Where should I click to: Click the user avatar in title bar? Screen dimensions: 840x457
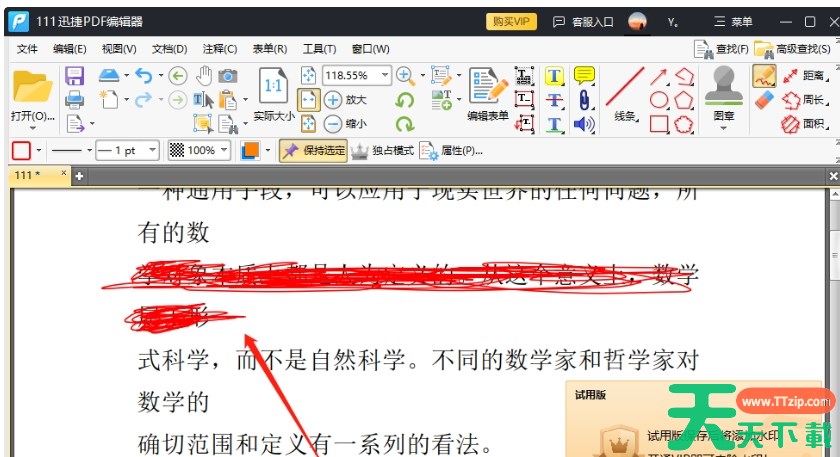click(x=637, y=21)
